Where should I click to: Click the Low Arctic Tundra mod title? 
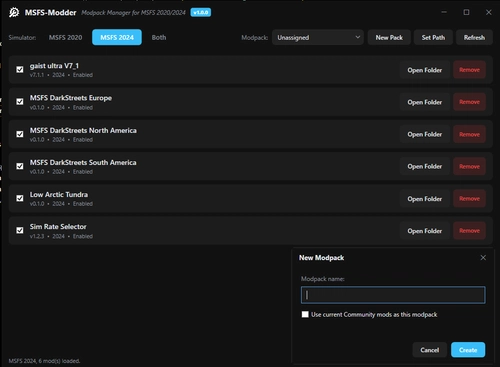pyautogui.click(x=59, y=194)
